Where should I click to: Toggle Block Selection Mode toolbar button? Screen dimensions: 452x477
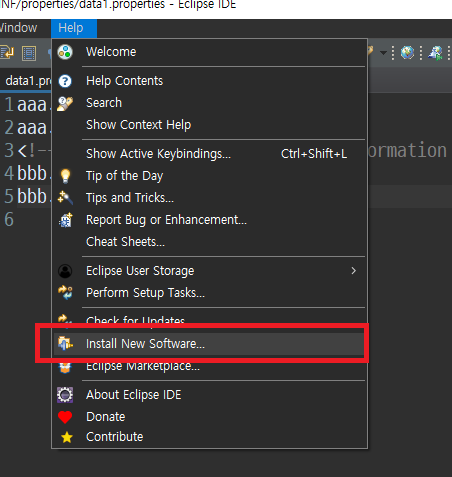click(x=29, y=53)
